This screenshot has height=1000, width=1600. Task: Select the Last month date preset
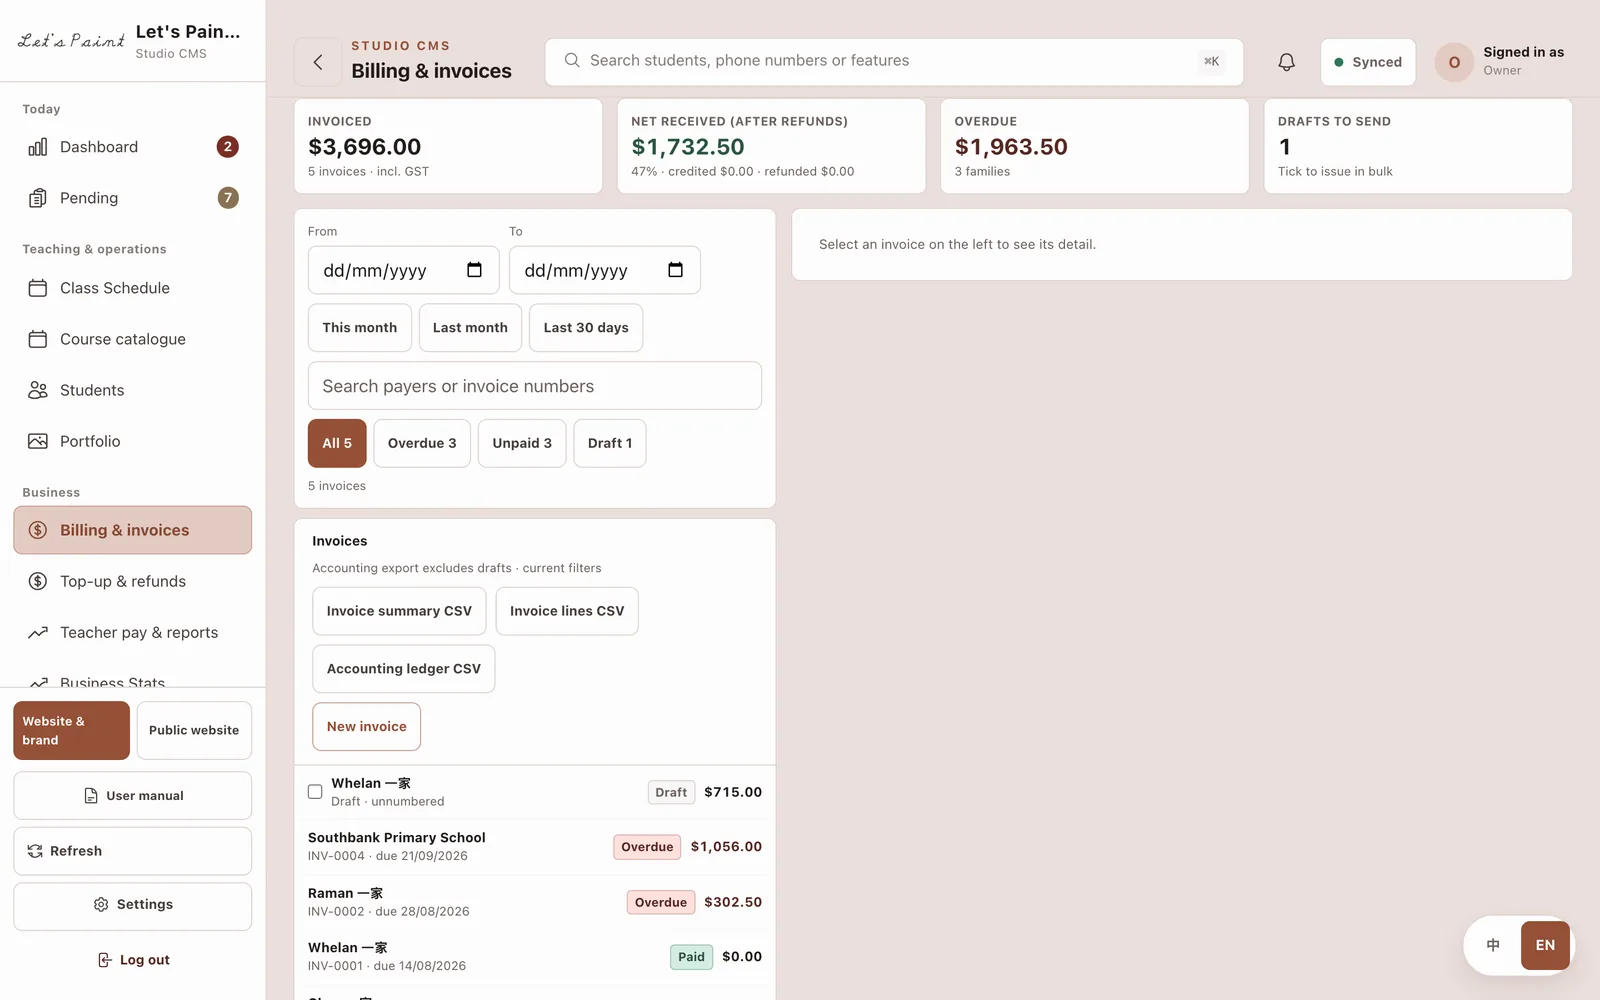pyautogui.click(x=470, y=328)
